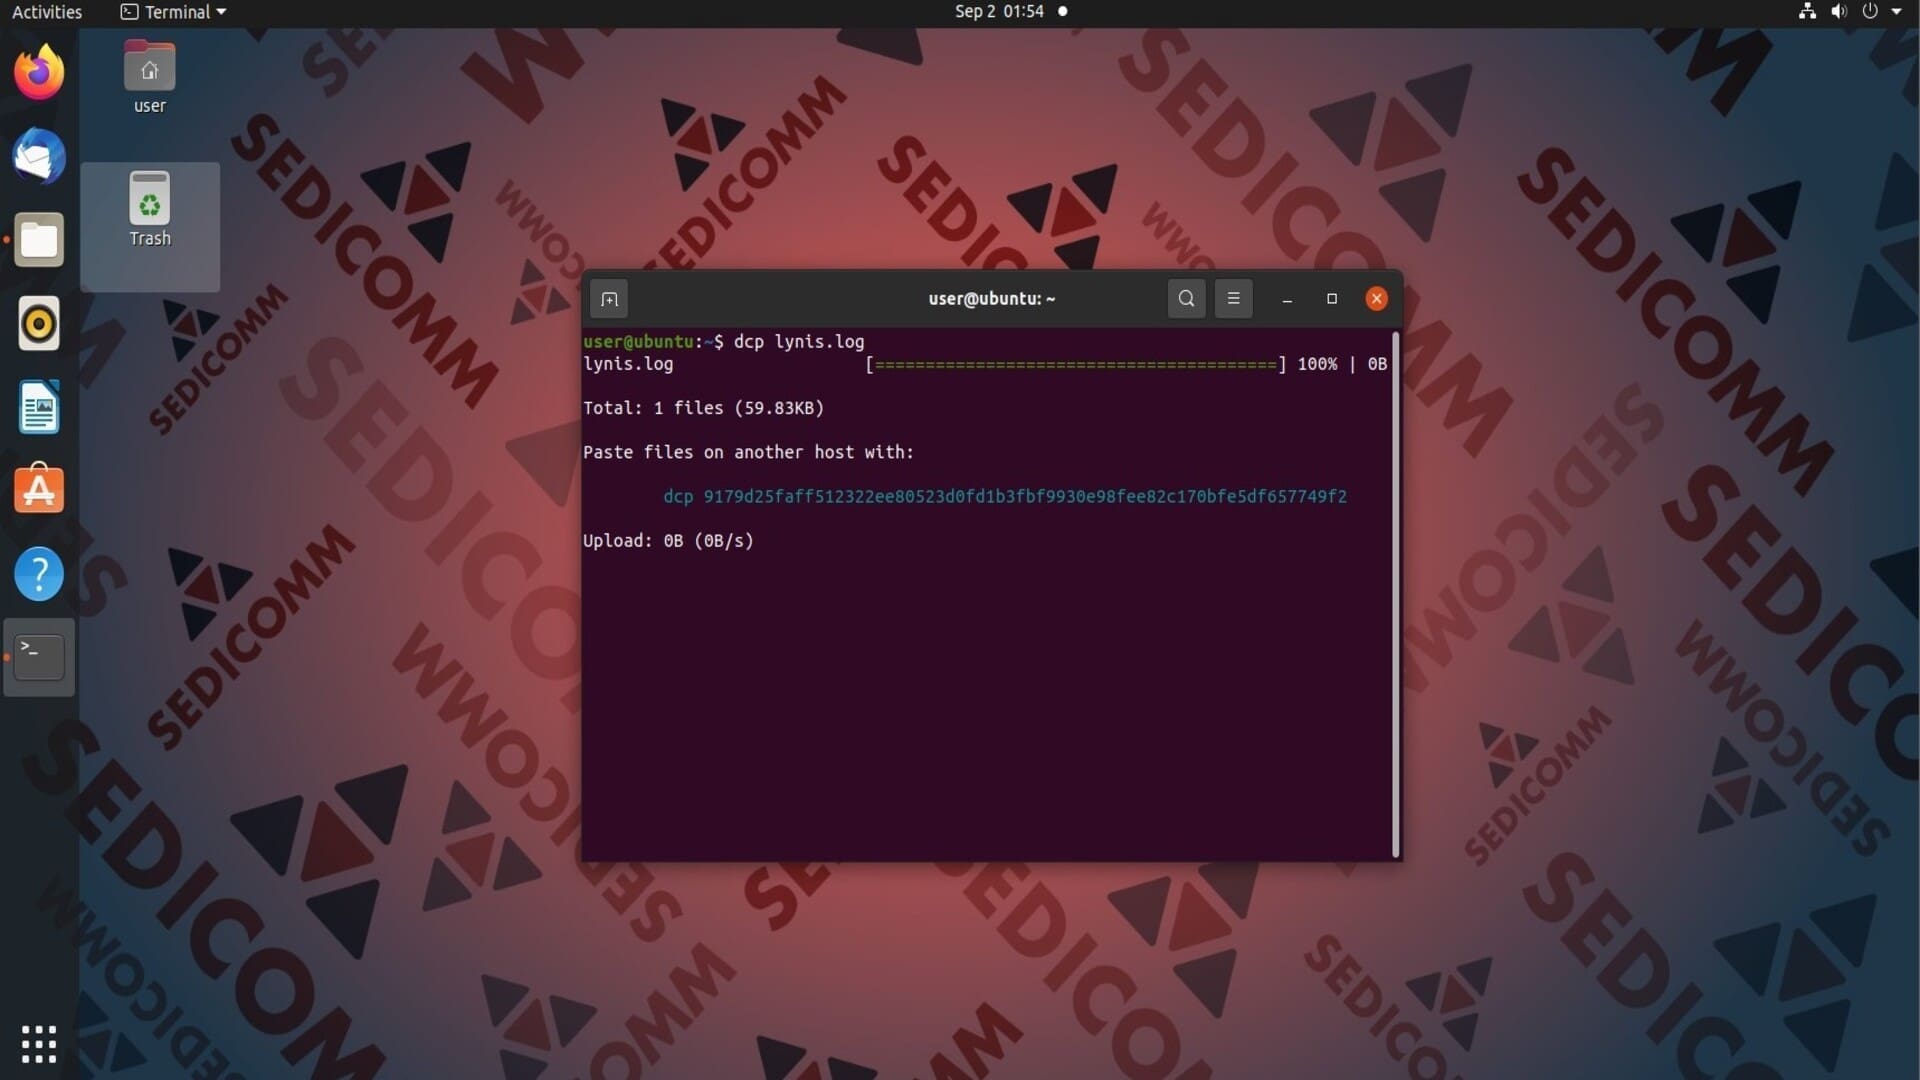The image size is (1920, 1080).
Task: Open the Activities overview
Action: coord(47,12)
